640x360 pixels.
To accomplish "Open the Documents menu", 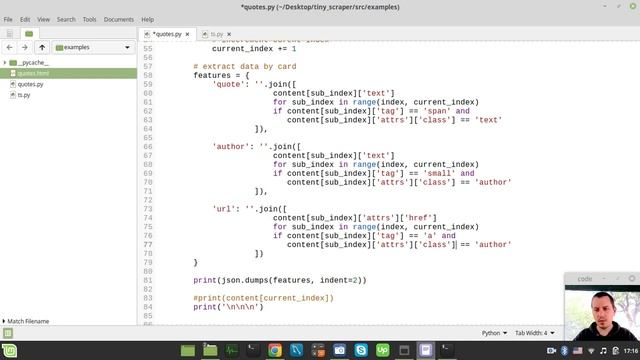I will pyautogui.click(x=118, y=20).
